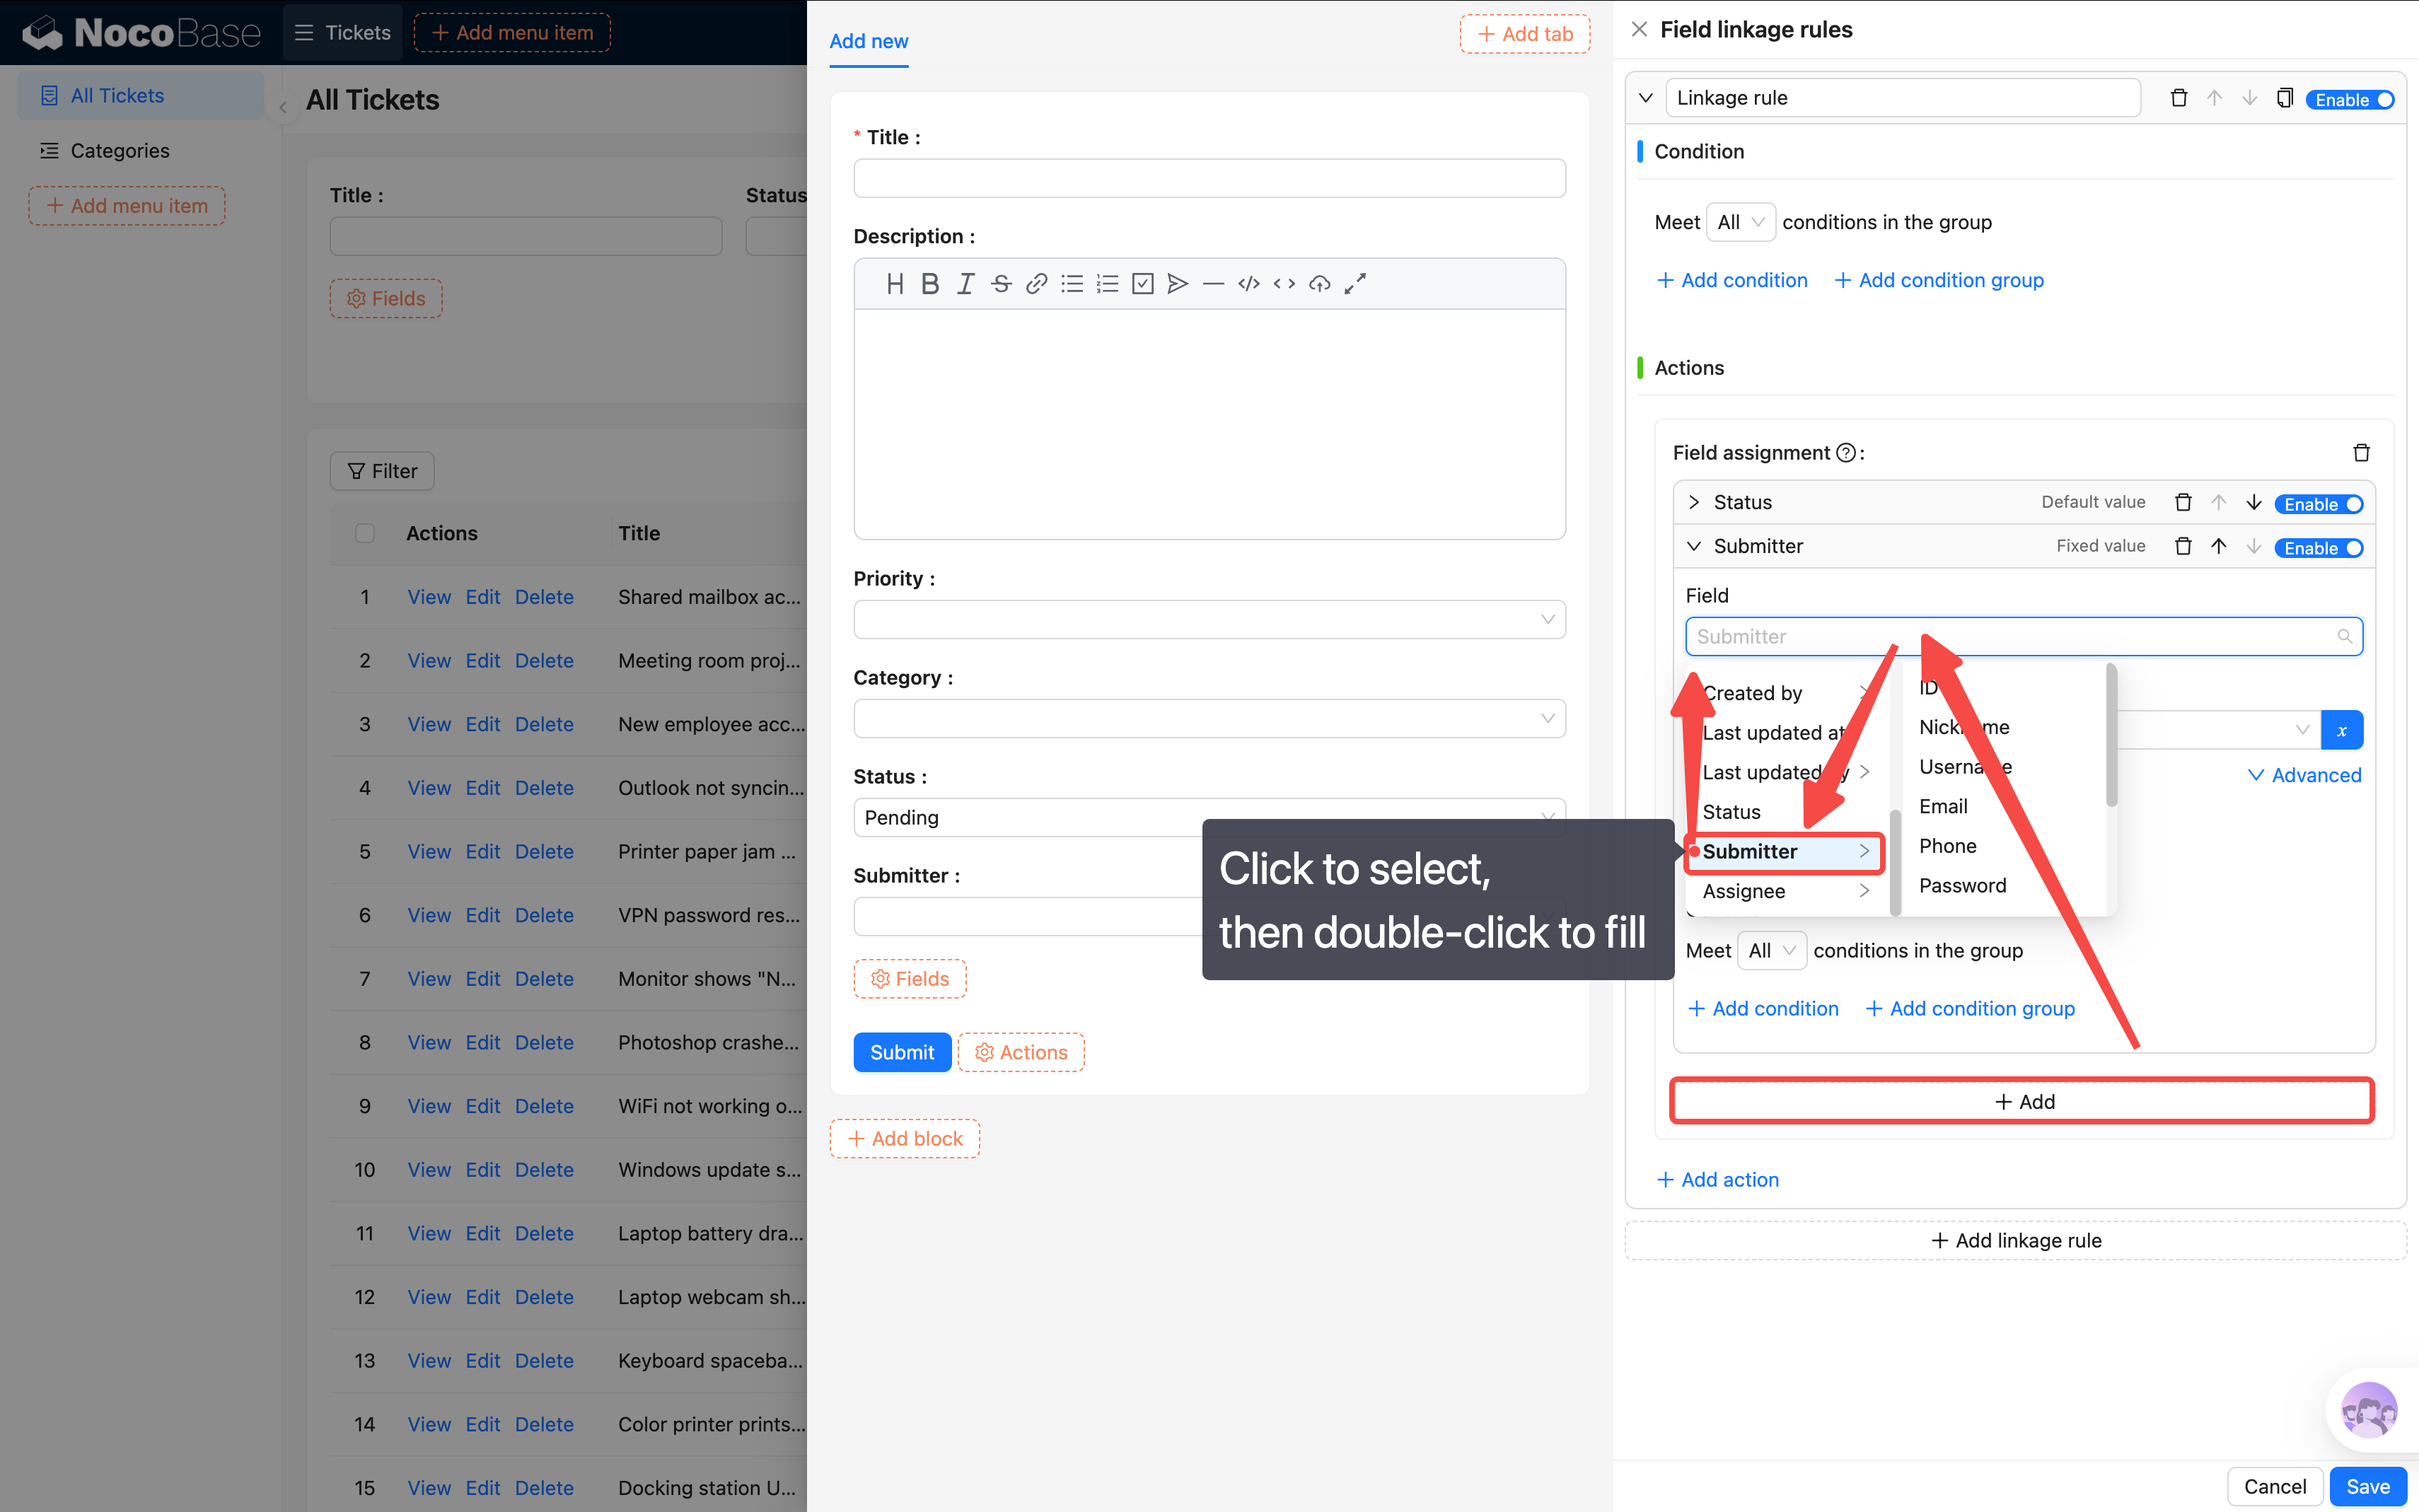The width and height of the screenshot is (2419, 1512).
Task: Click the variable x button
Action: pyautogui.click(x=2341, y=730)
